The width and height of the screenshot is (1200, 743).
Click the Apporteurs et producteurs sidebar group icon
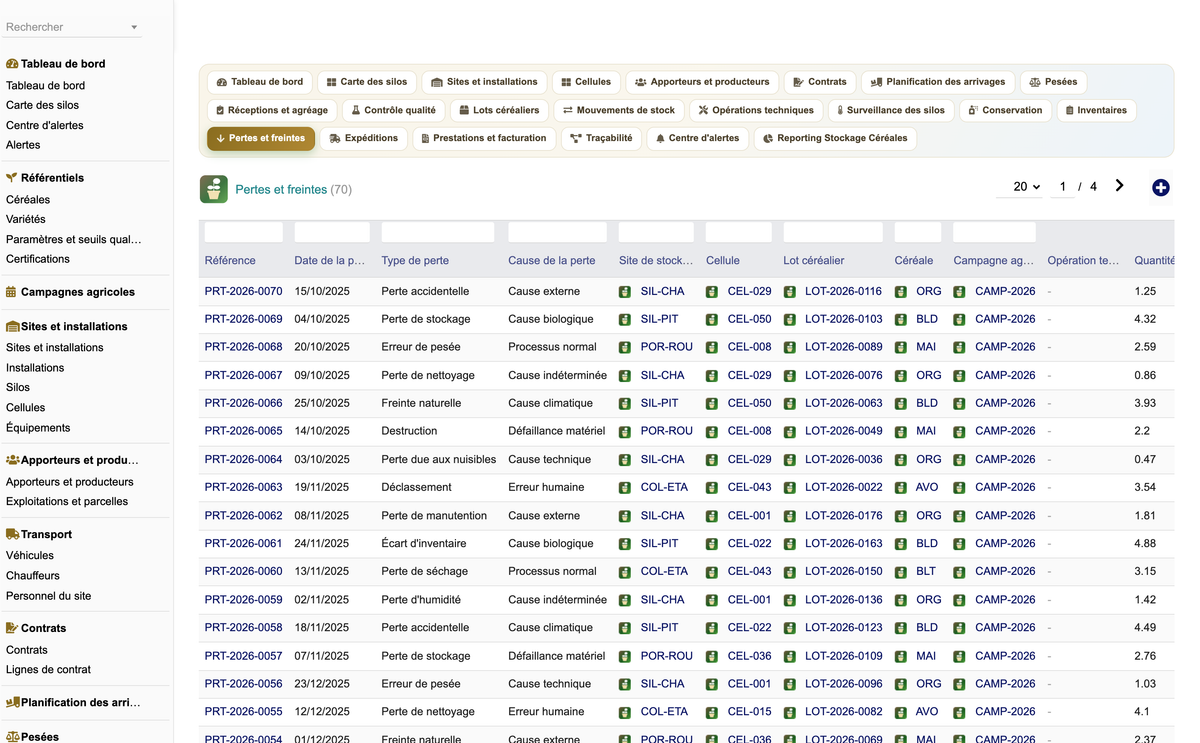click(x=12, y=460)
